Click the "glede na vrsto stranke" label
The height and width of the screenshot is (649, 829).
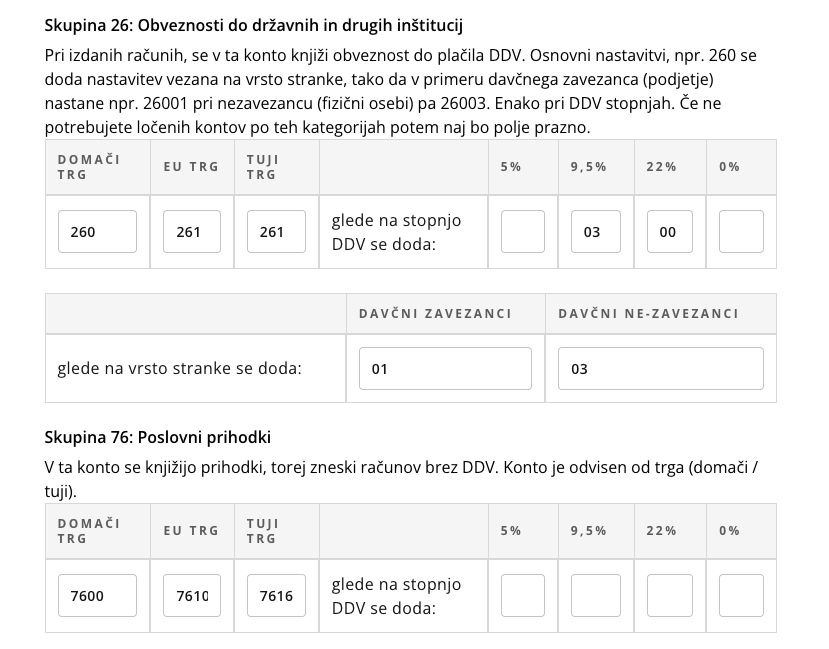(180, 368)
